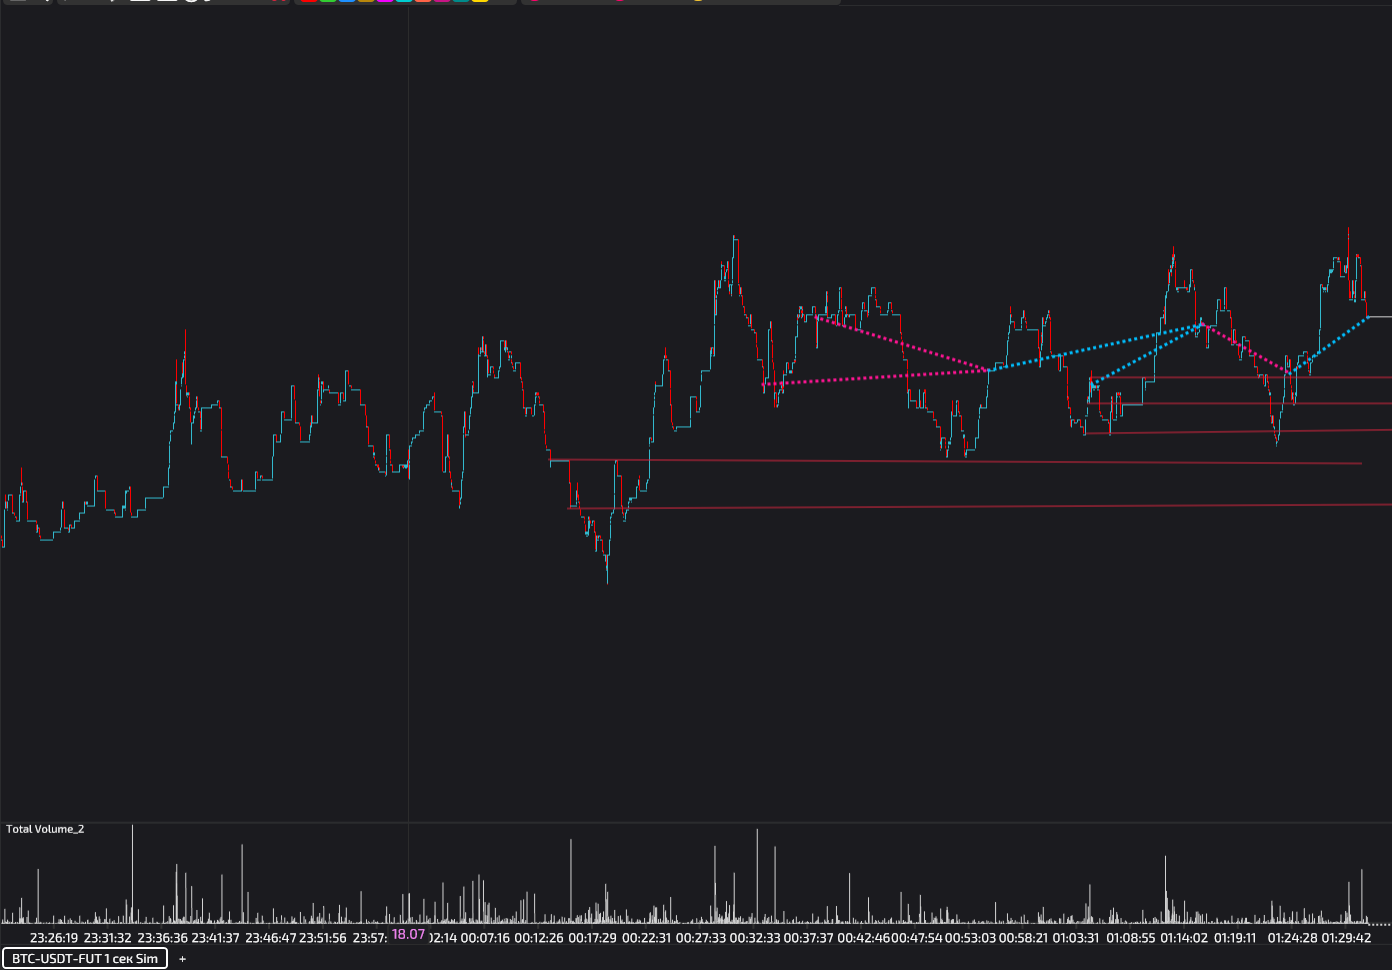The height and width of the screenshot is (970, 1392).
Task: Click the gray current price line at right edge
Action: tap(1380, 317)
